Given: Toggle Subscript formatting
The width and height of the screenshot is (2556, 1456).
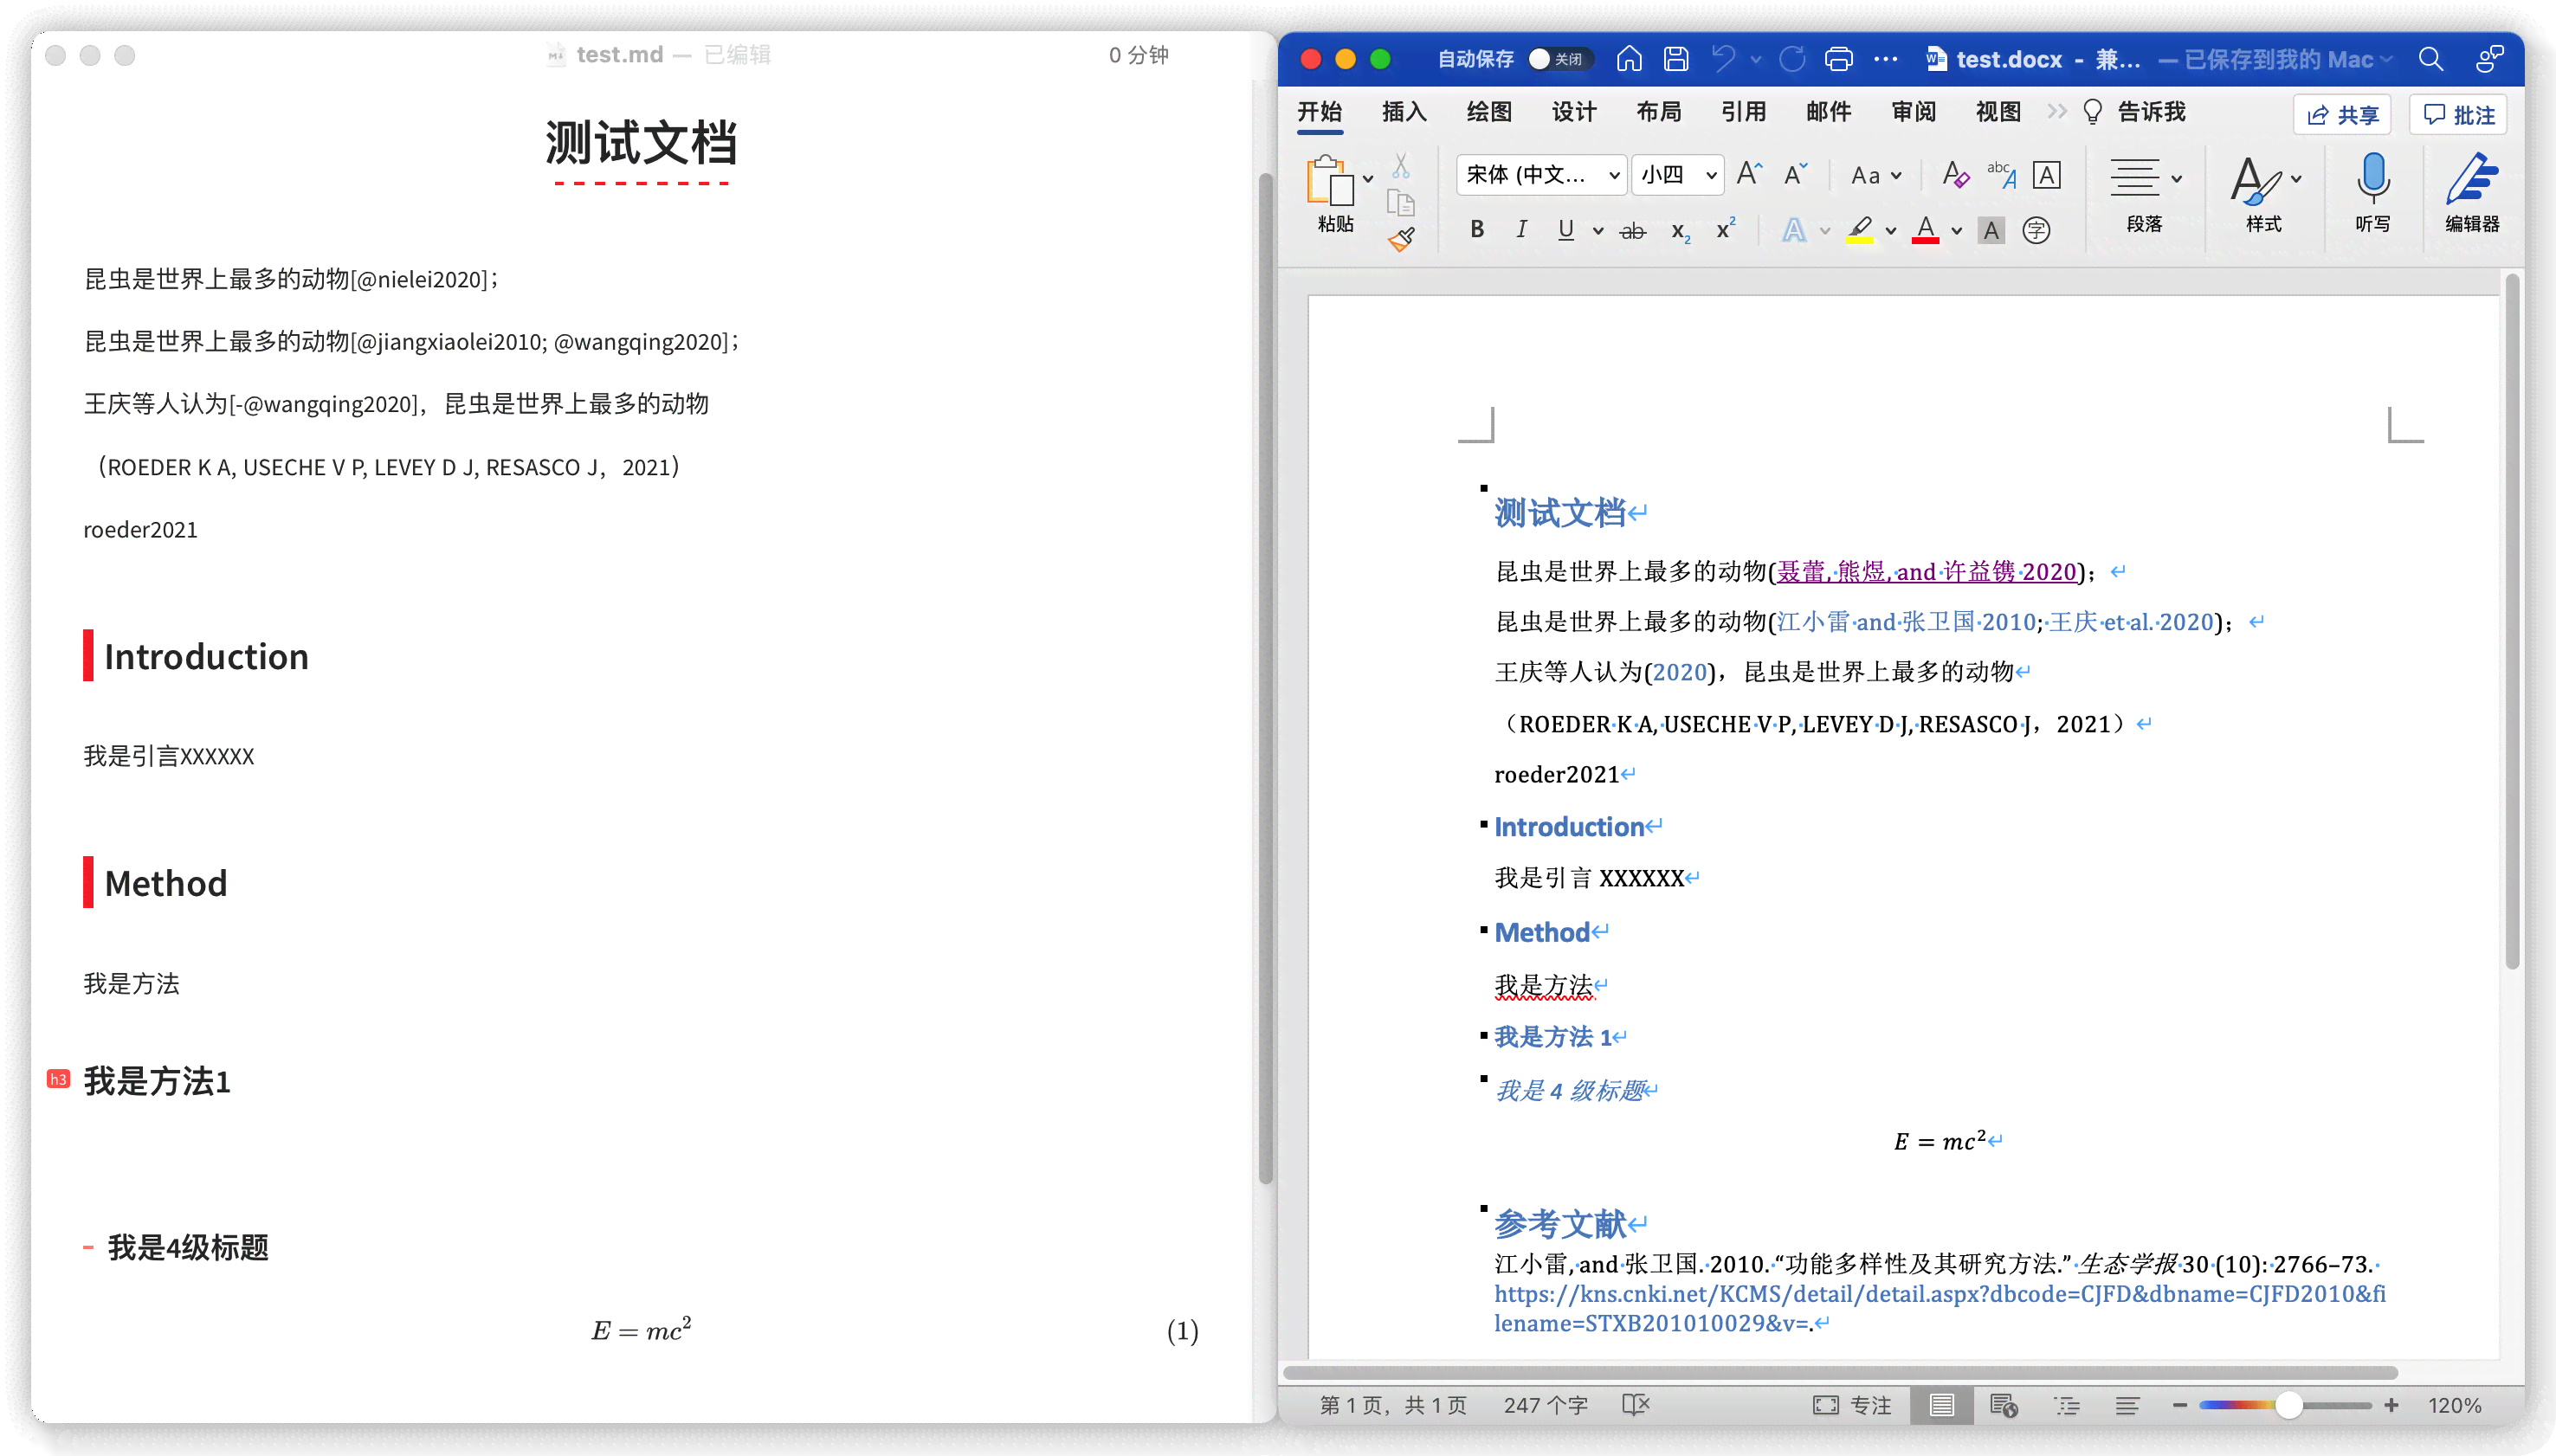Looking at the screenshot, I should click(x=1680, y=231).
